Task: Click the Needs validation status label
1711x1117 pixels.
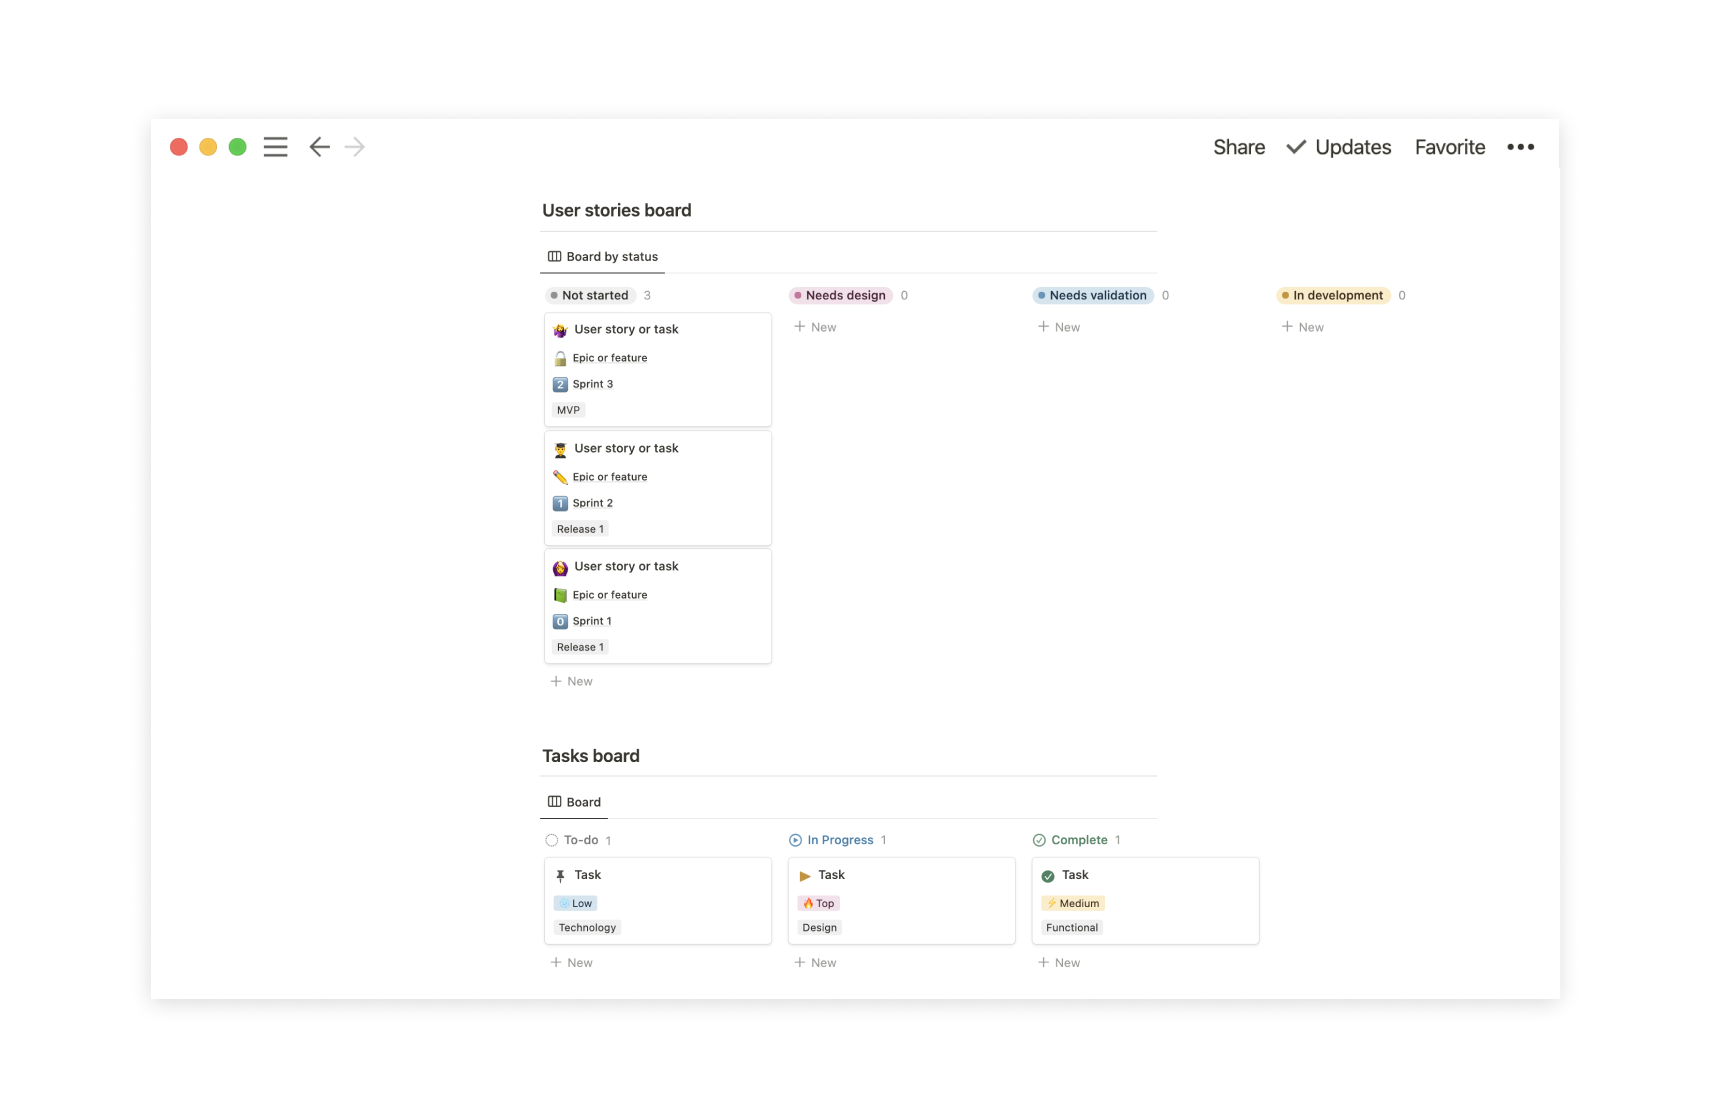Action: tap(1092, 295)
